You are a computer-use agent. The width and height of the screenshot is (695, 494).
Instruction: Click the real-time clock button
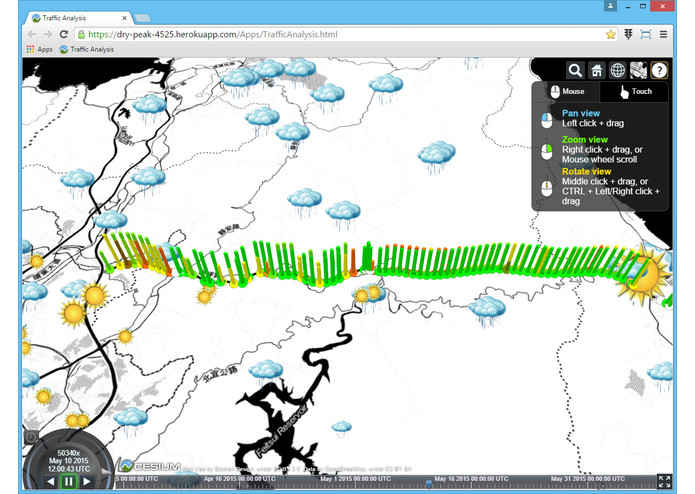click(31, 438)
